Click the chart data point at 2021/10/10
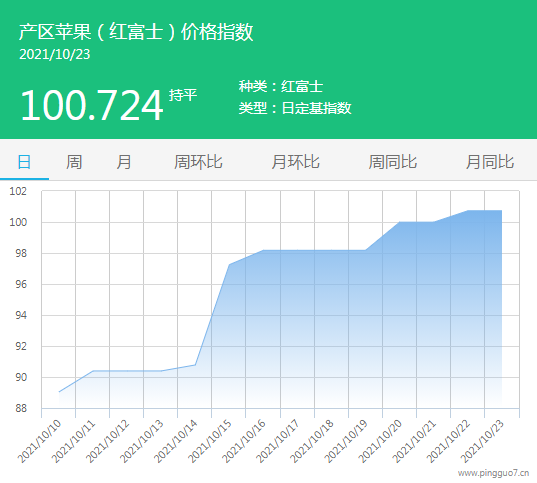 [59, 392]
